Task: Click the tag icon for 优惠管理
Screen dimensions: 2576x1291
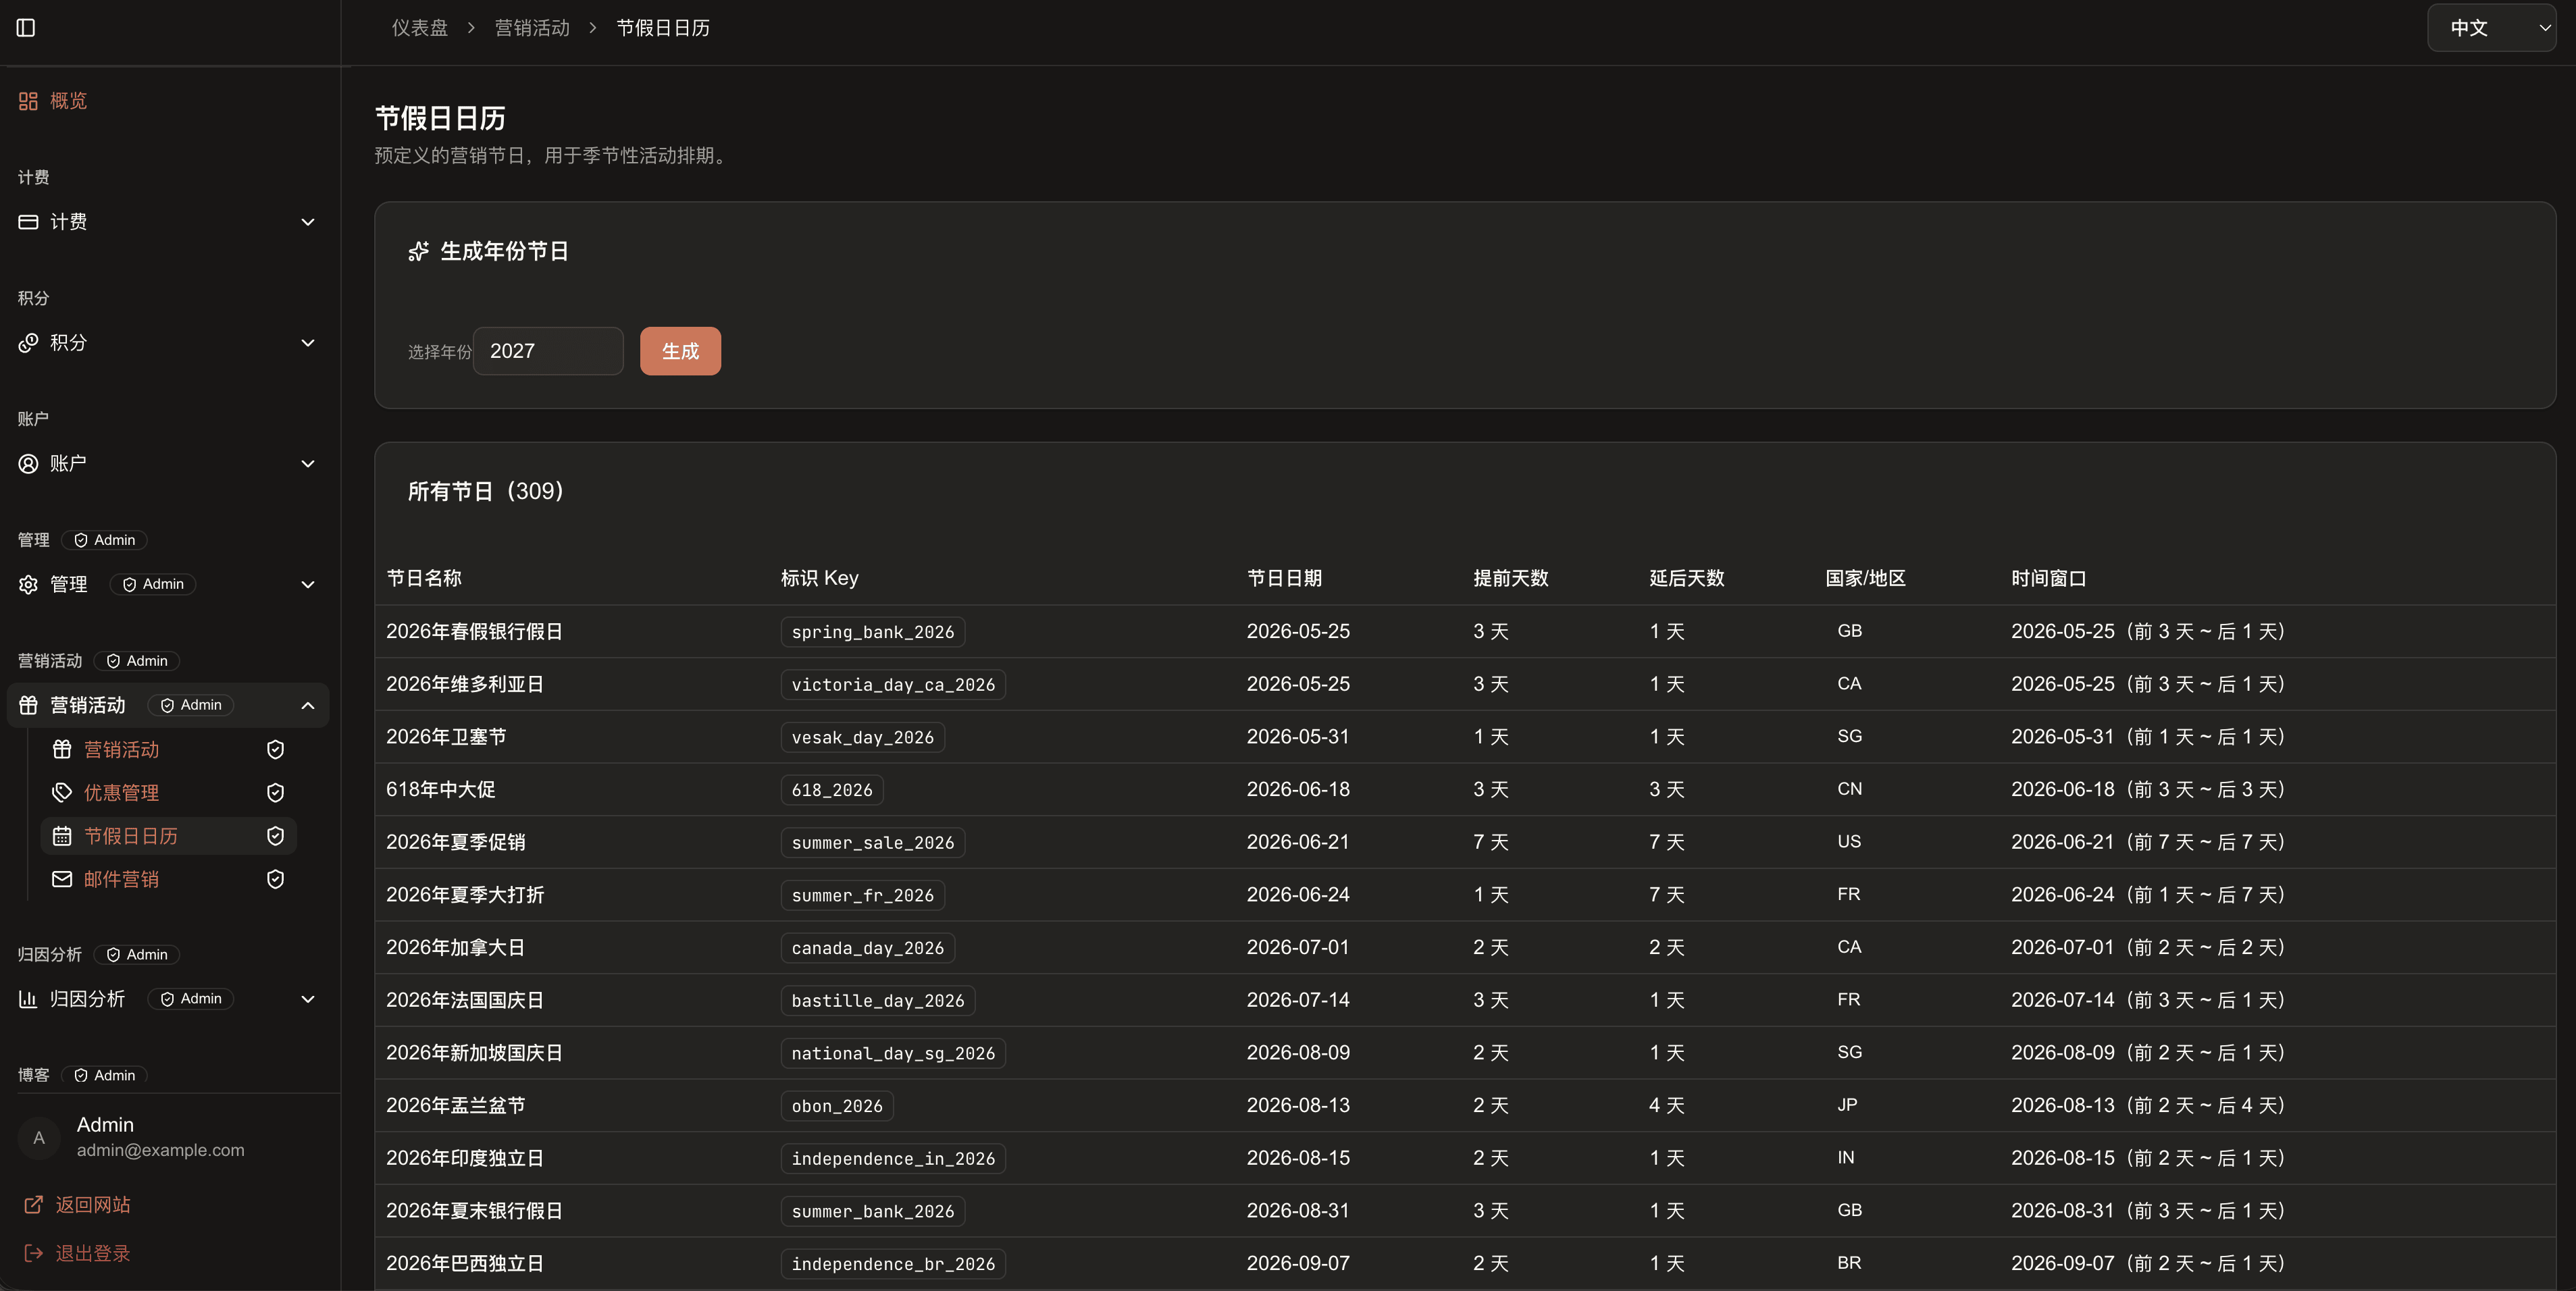Action: (x=62, y=793)
